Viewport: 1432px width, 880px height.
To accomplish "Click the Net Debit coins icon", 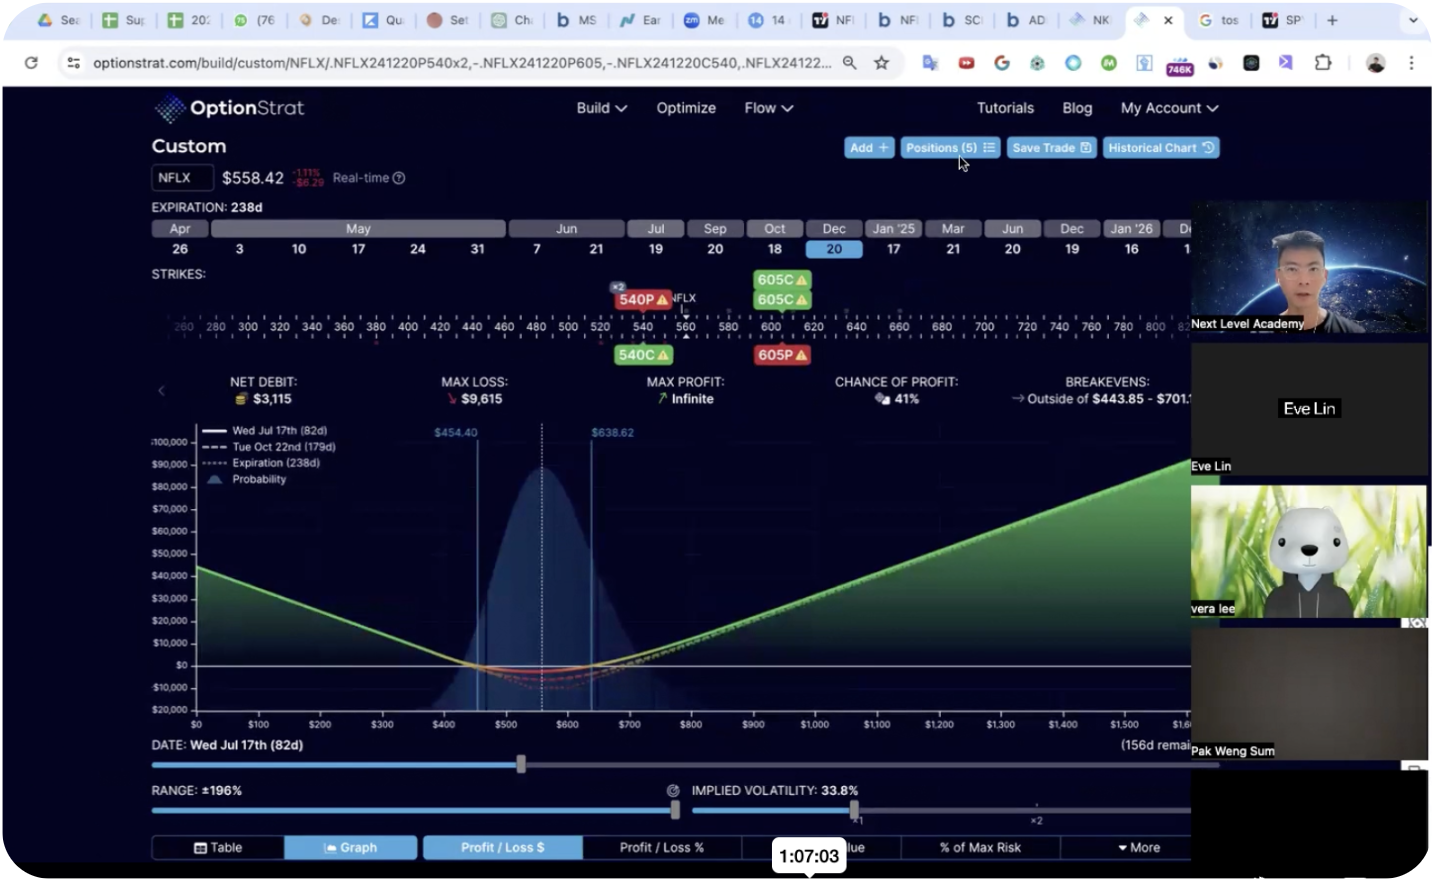I will tap(241, 399).
